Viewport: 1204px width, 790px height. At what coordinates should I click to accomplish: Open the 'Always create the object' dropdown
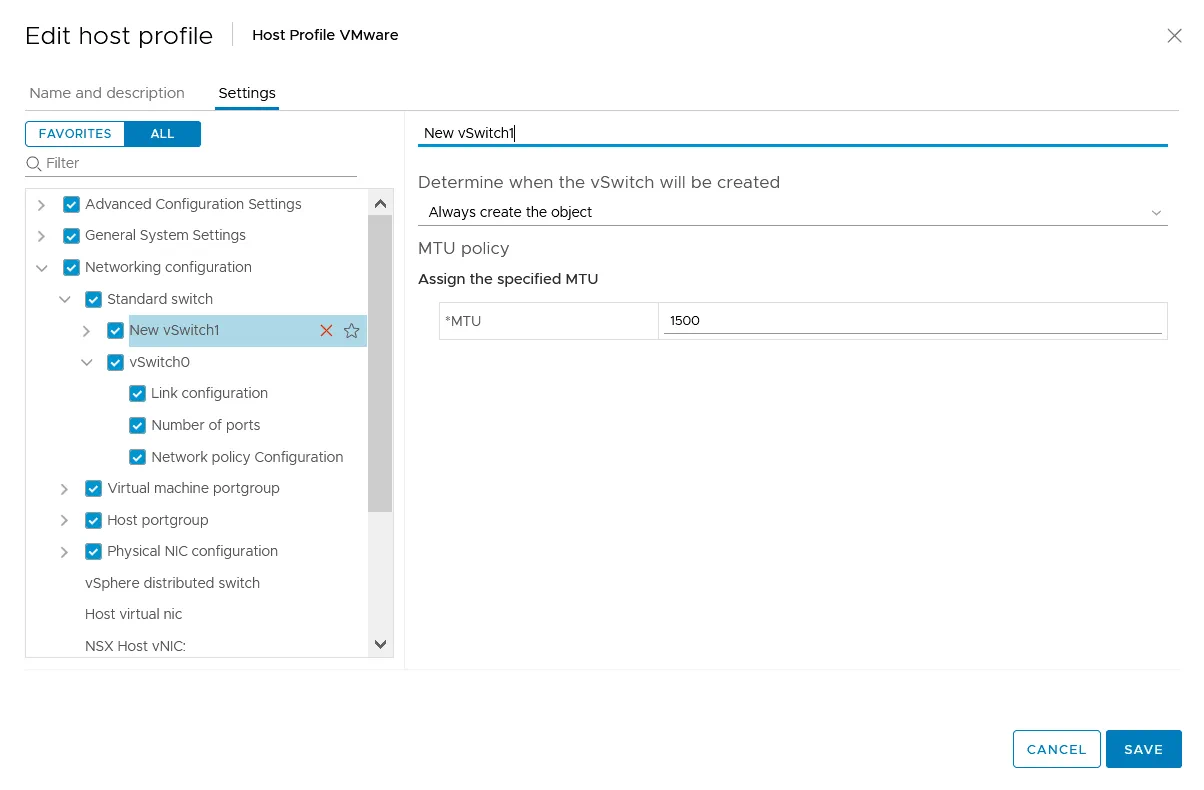tap(792, 212)
